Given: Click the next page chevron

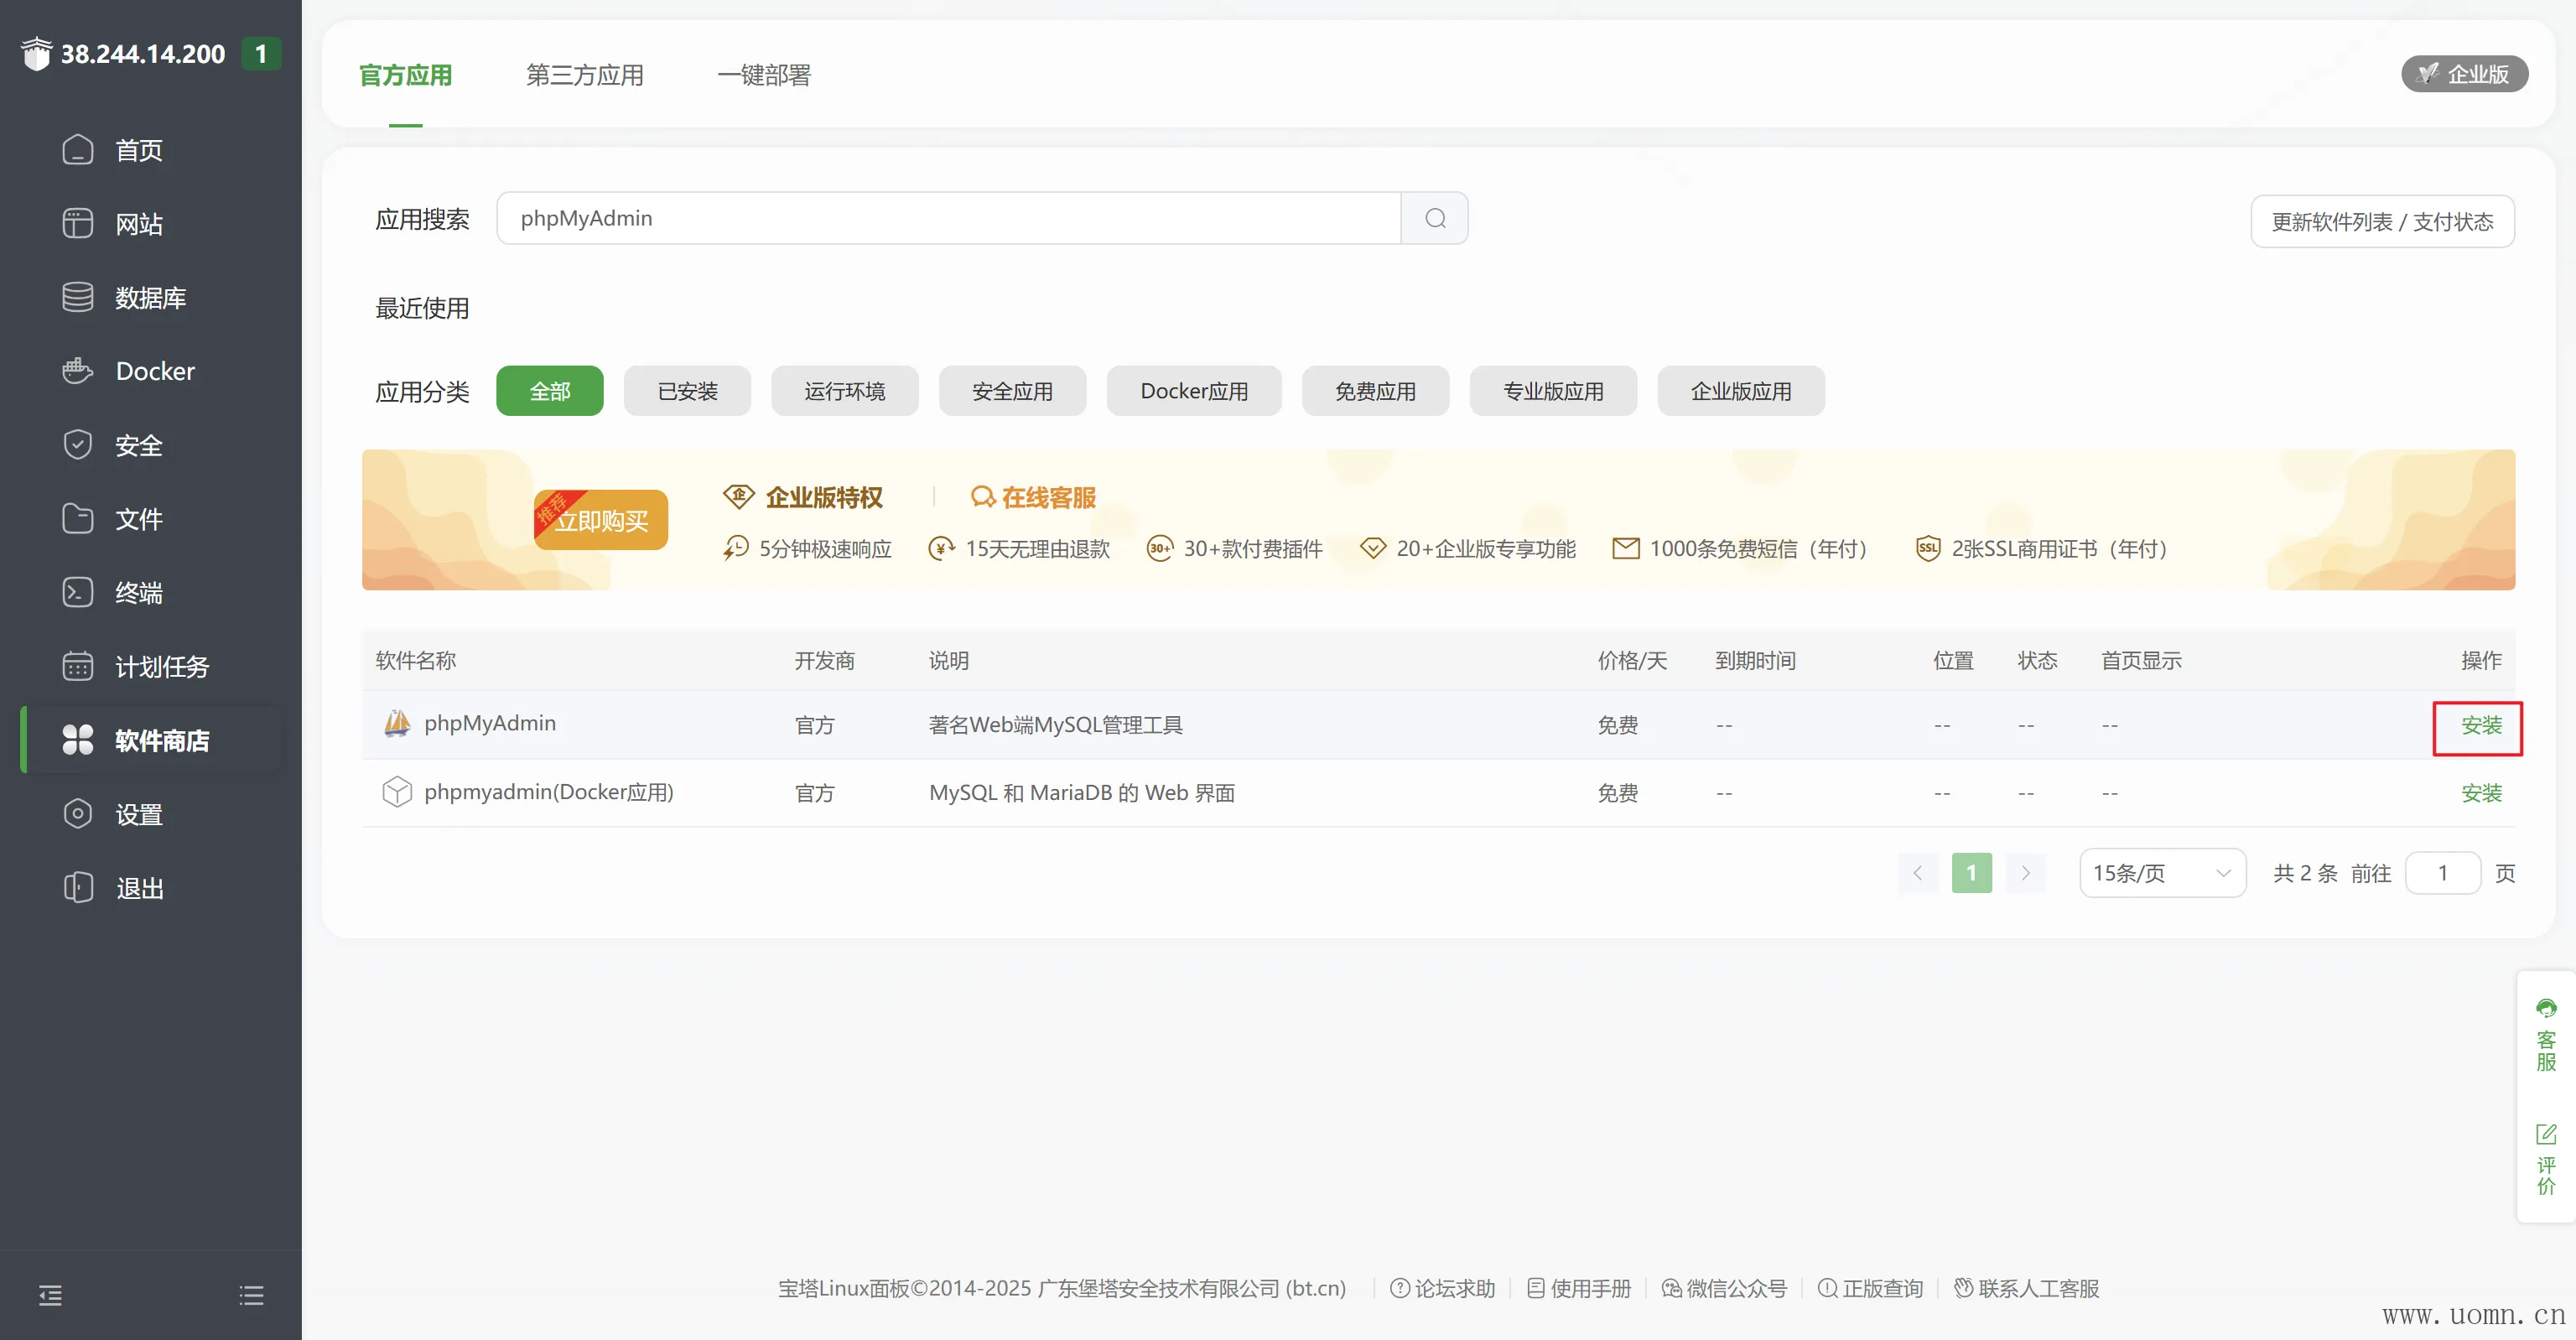Looking at the screenshot, I should [2025, 873].
